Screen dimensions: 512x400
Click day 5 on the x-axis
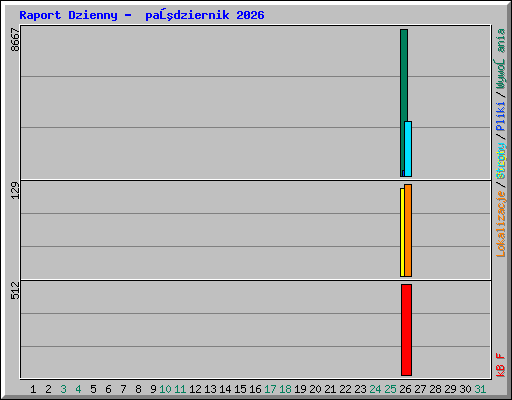coord(93,389)
